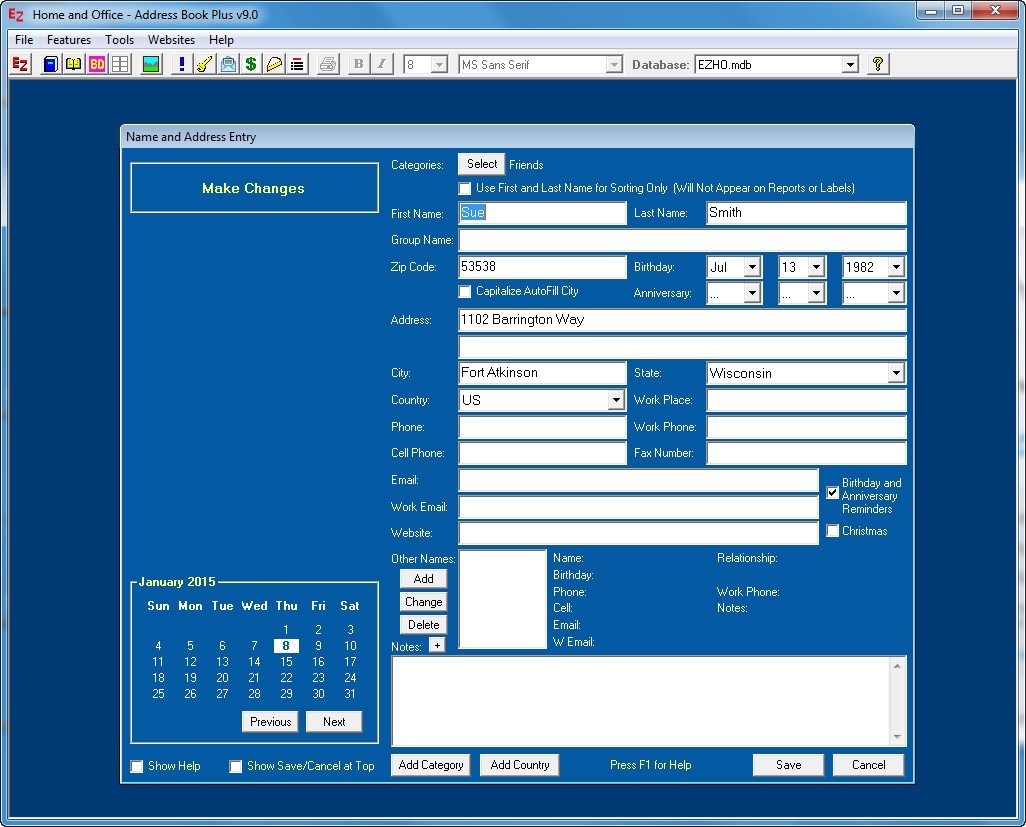Screen dimensions: 1026x827
Task: Open the envelope search toolbar icon
Action: click(x=228, y=63)
